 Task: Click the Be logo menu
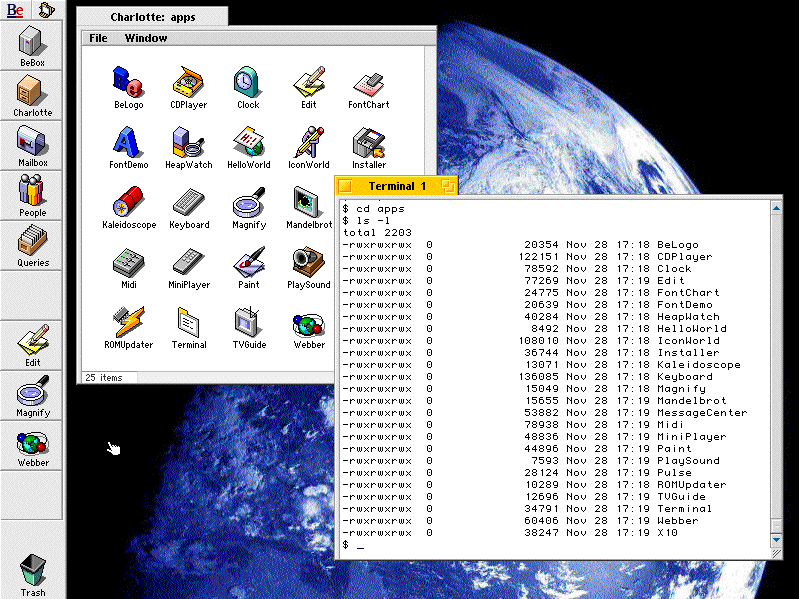tap(15, 10)
